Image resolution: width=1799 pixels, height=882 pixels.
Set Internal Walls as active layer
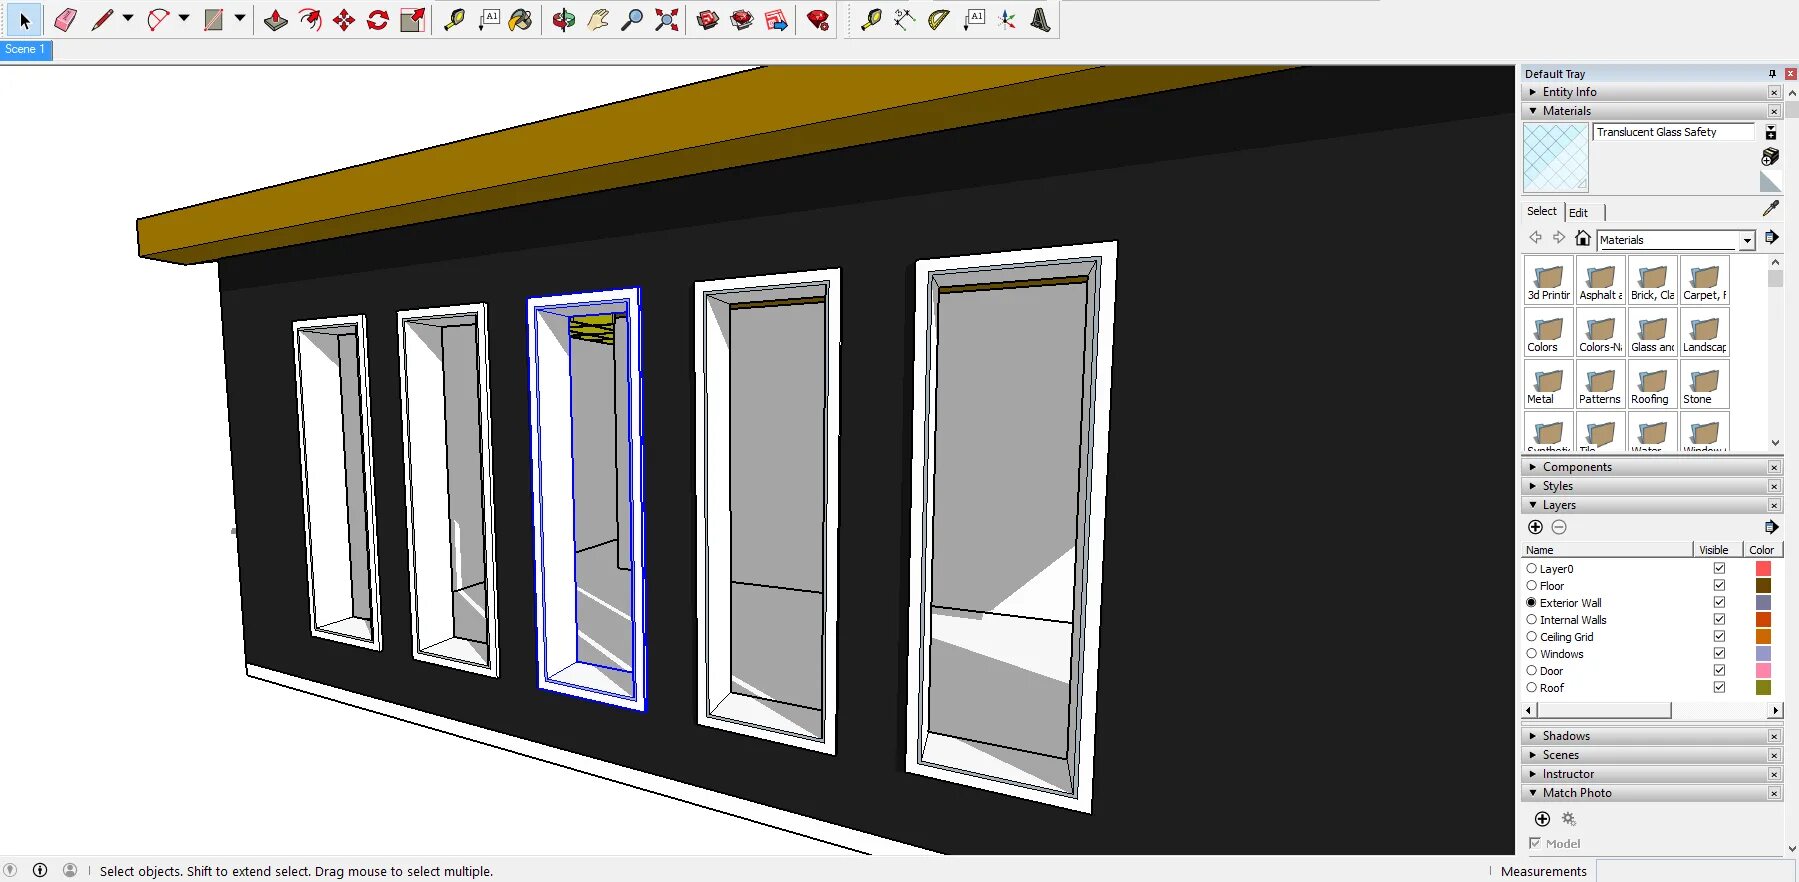pyautogui.click(x=1531, y=620)
